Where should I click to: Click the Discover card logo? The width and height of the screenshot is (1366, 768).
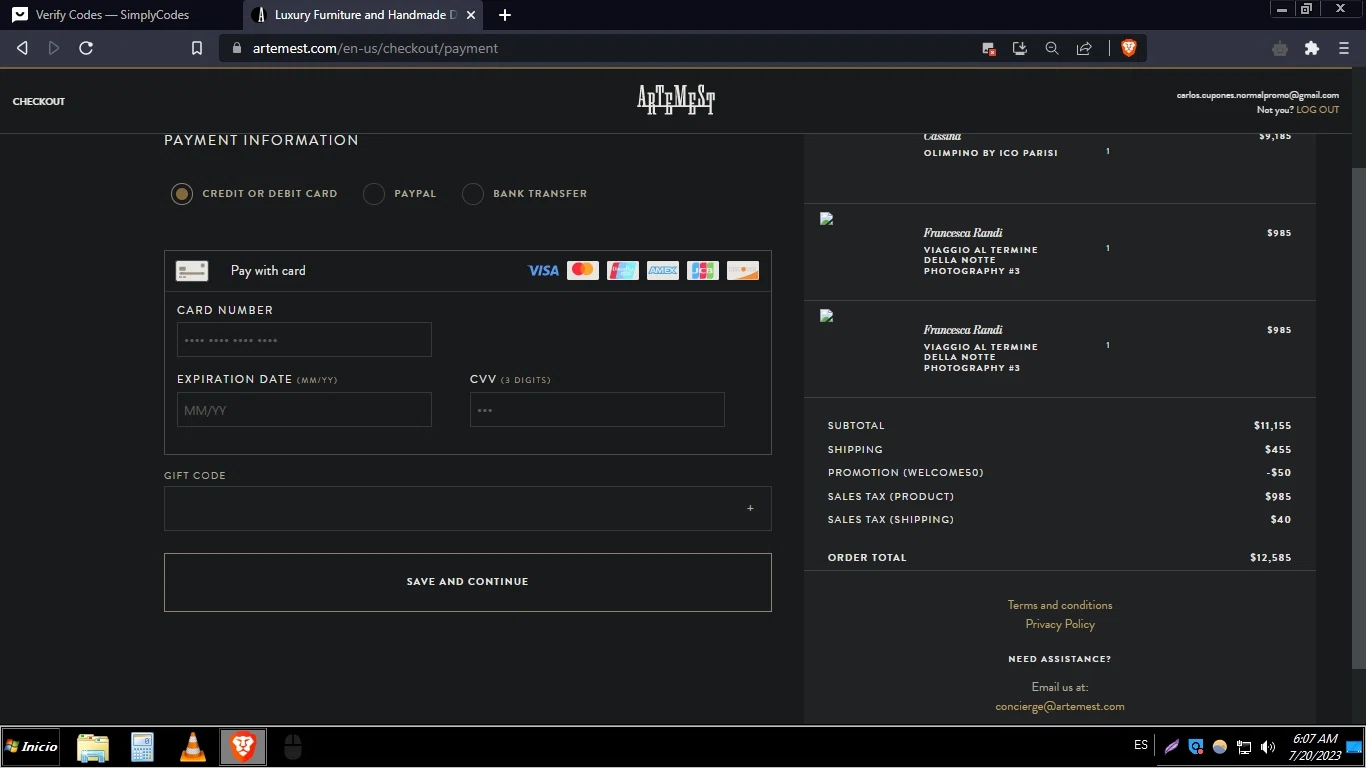(x=743, y=270)
